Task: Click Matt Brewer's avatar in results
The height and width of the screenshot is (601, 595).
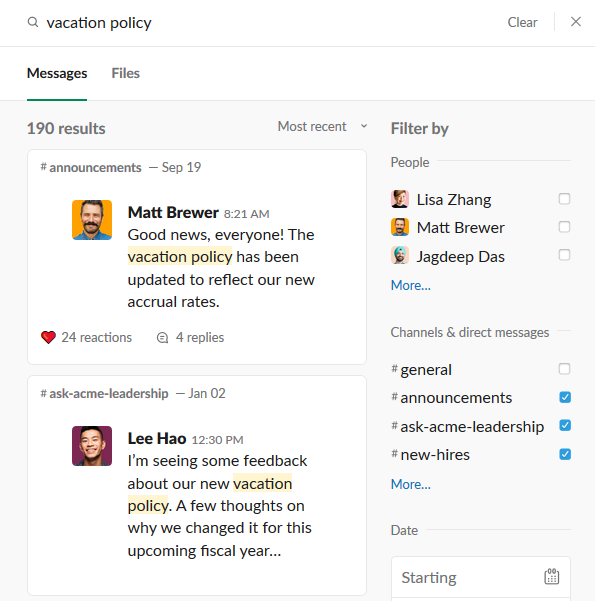Action: (92, 220)
